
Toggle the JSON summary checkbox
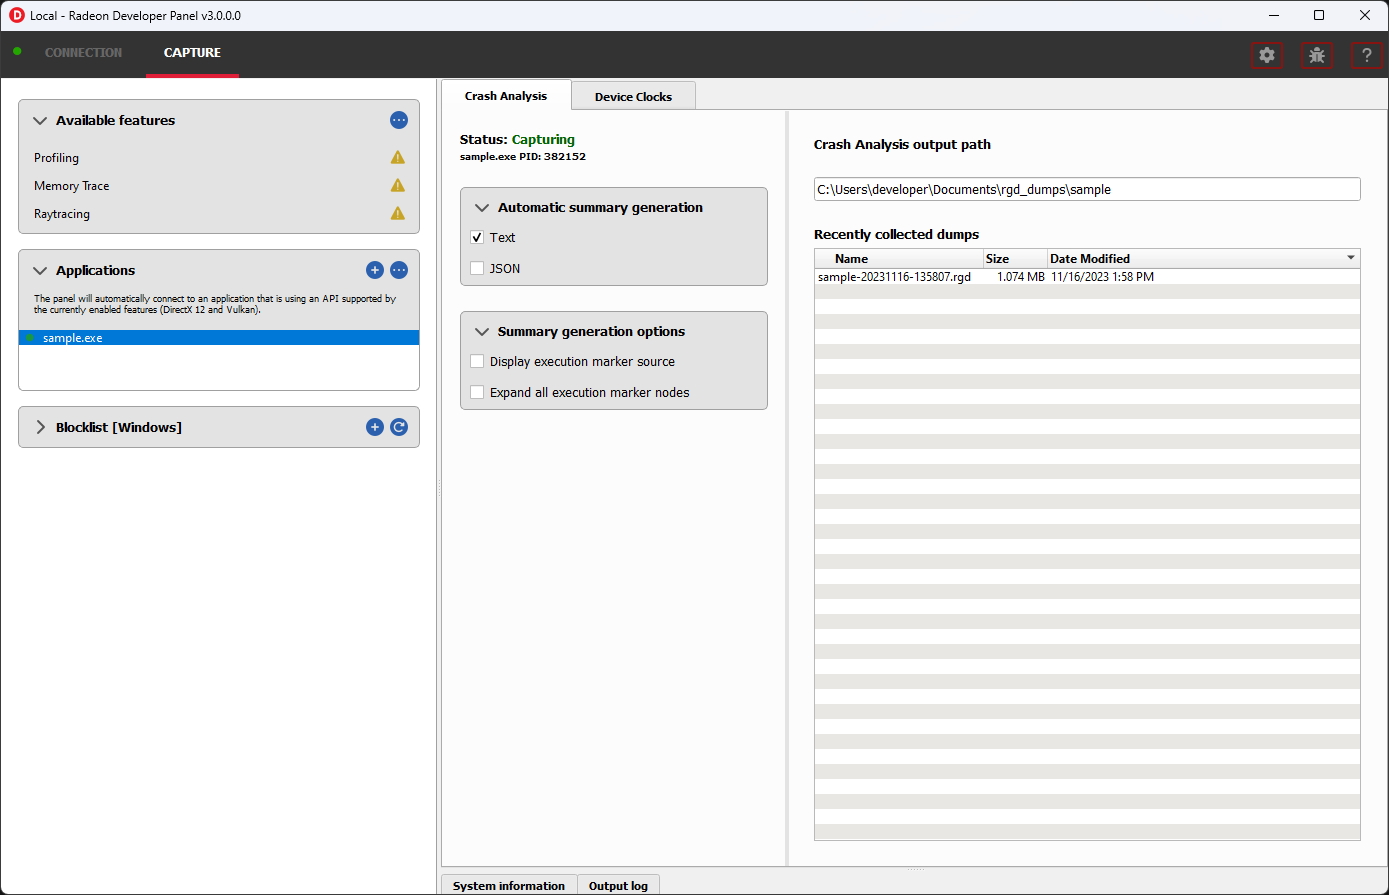click(x=477, y=268)
